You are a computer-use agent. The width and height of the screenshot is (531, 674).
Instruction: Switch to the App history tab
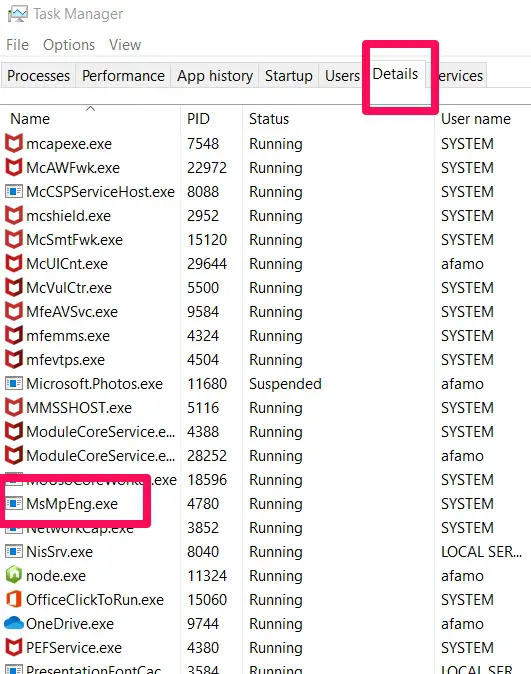[x=215, y=76]
